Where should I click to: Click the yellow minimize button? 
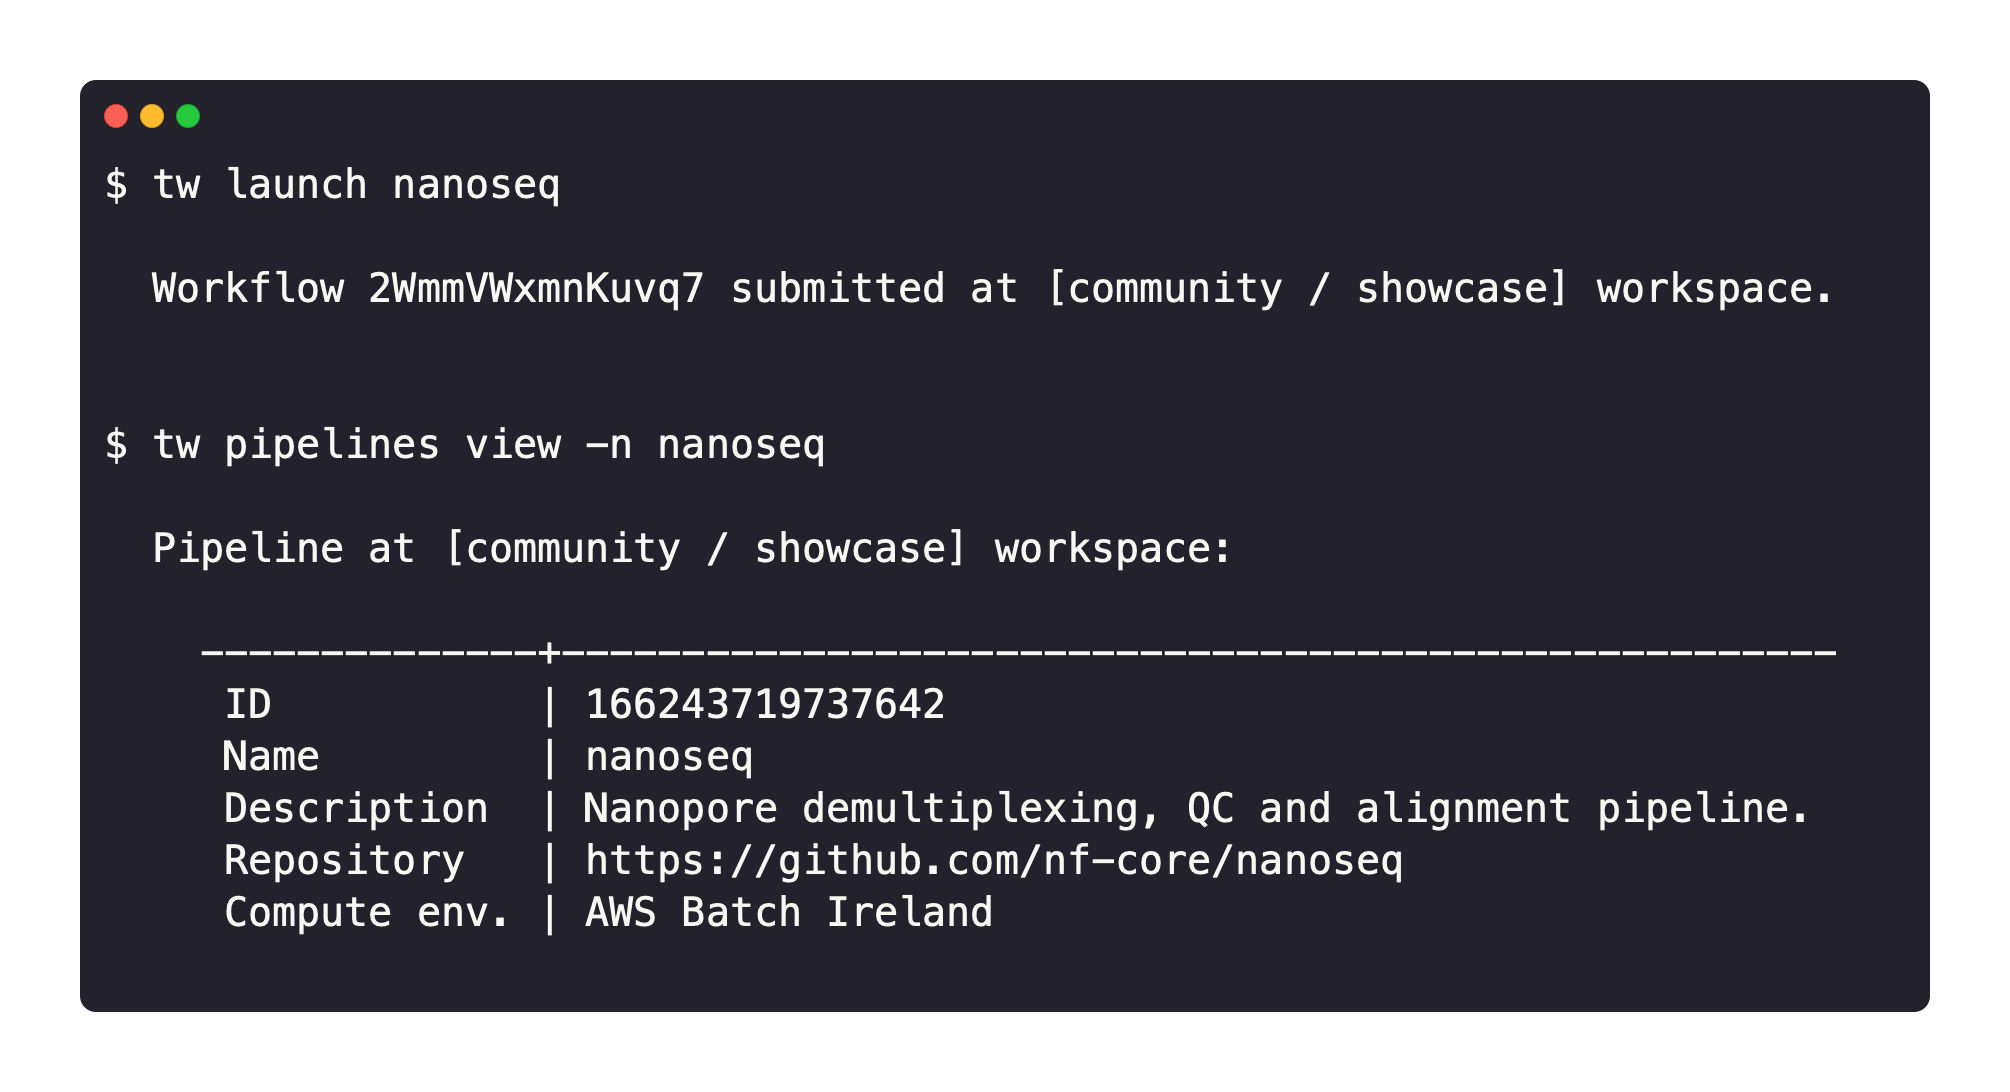pos(151,117)
